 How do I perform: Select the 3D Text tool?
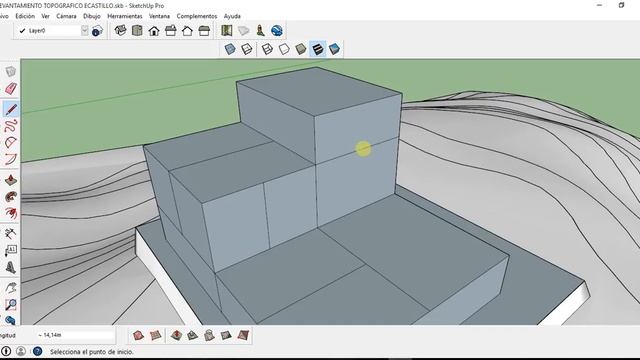11,267
